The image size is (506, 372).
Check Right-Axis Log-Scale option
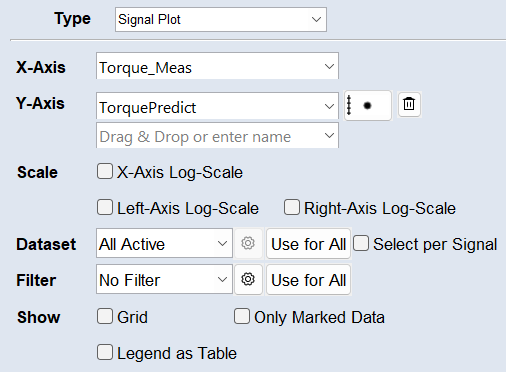tap(292, 207)
